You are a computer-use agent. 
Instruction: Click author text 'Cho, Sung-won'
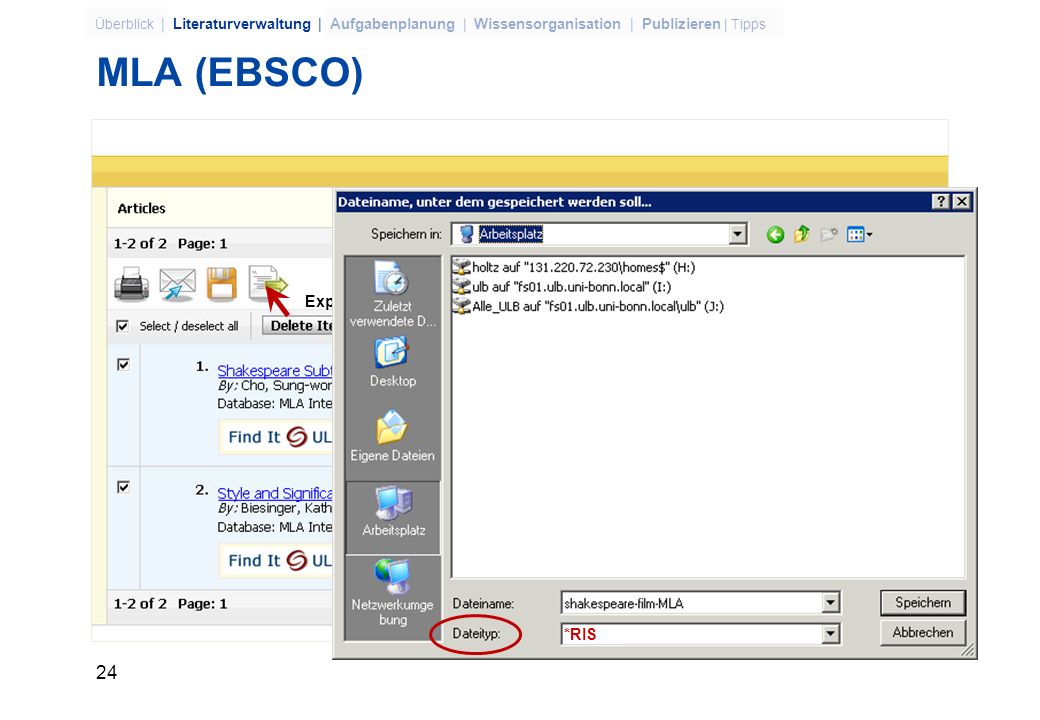pyautogui.click(x=287, y=386)
